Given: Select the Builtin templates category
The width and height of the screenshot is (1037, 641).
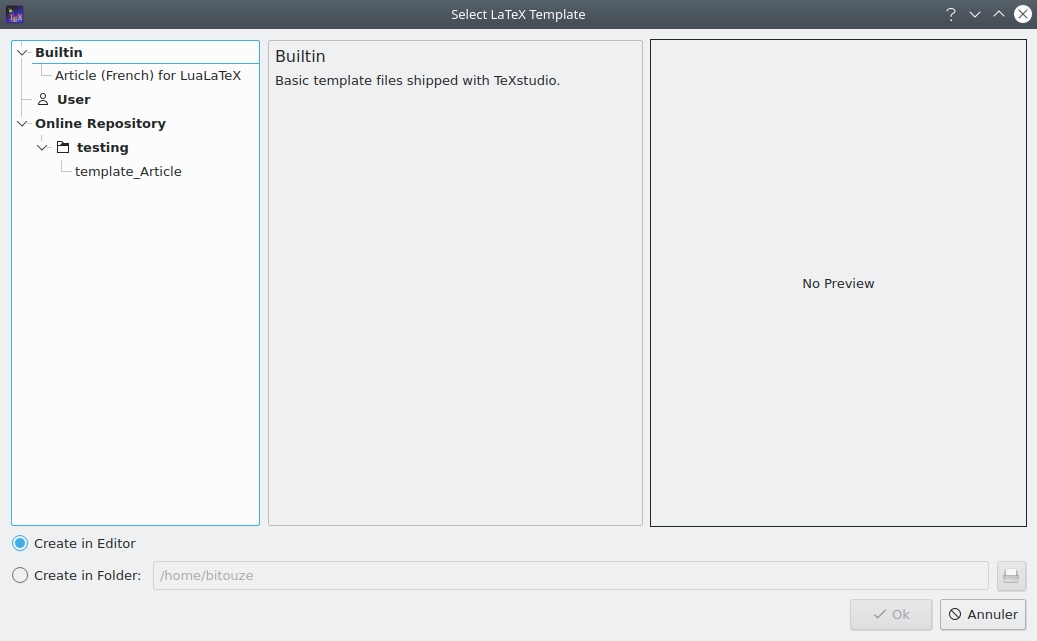Looking at the screenshot, I should (57, 52).
